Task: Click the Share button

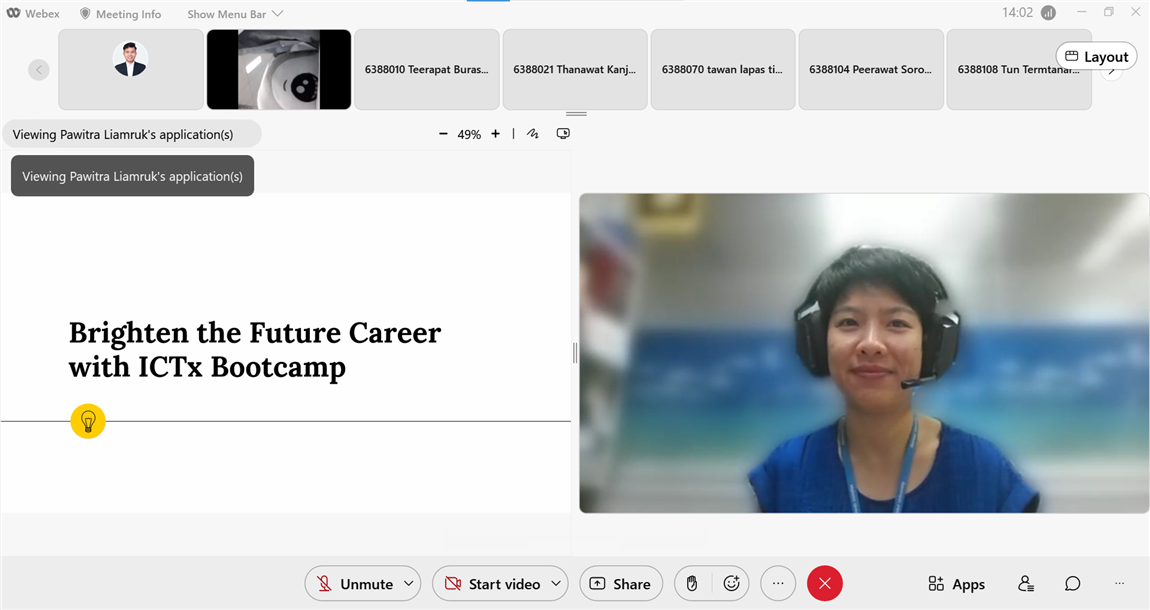Action: 620,584
